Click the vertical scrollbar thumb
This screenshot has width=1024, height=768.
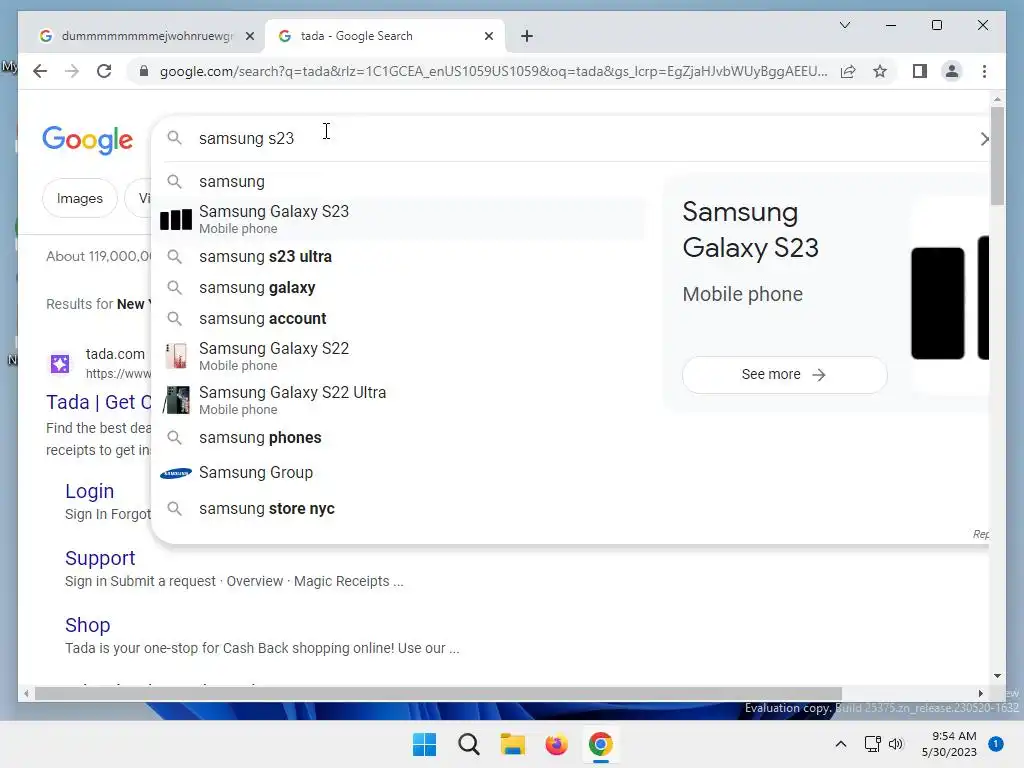997,156
